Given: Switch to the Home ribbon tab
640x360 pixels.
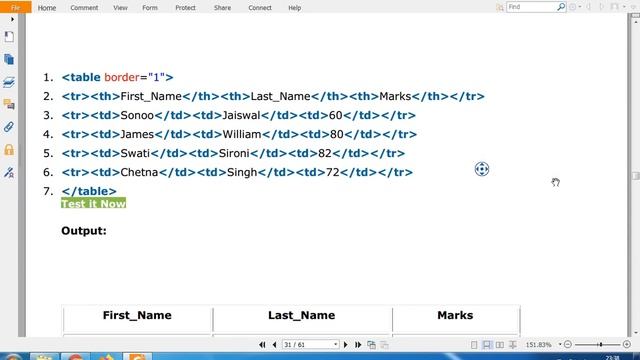Looking at the screenshot, I should pyautogui.click(x=47, y=8).
